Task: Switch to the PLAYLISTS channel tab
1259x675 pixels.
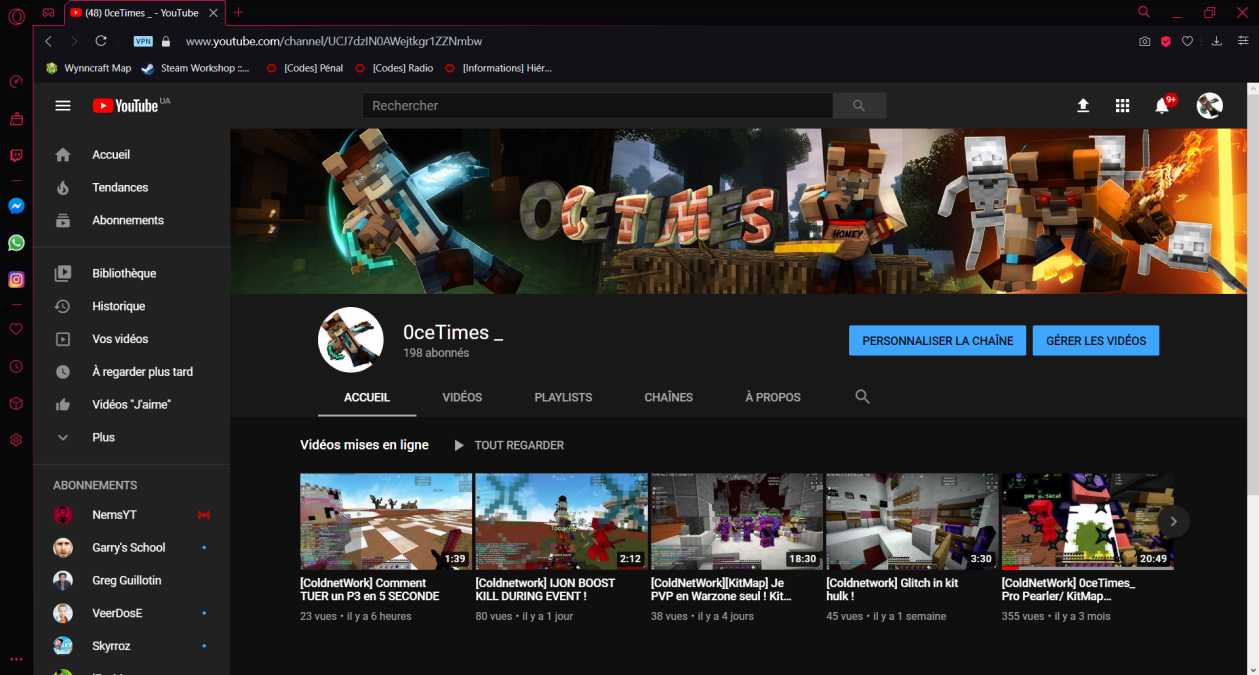Action: [x=563, y=397]
